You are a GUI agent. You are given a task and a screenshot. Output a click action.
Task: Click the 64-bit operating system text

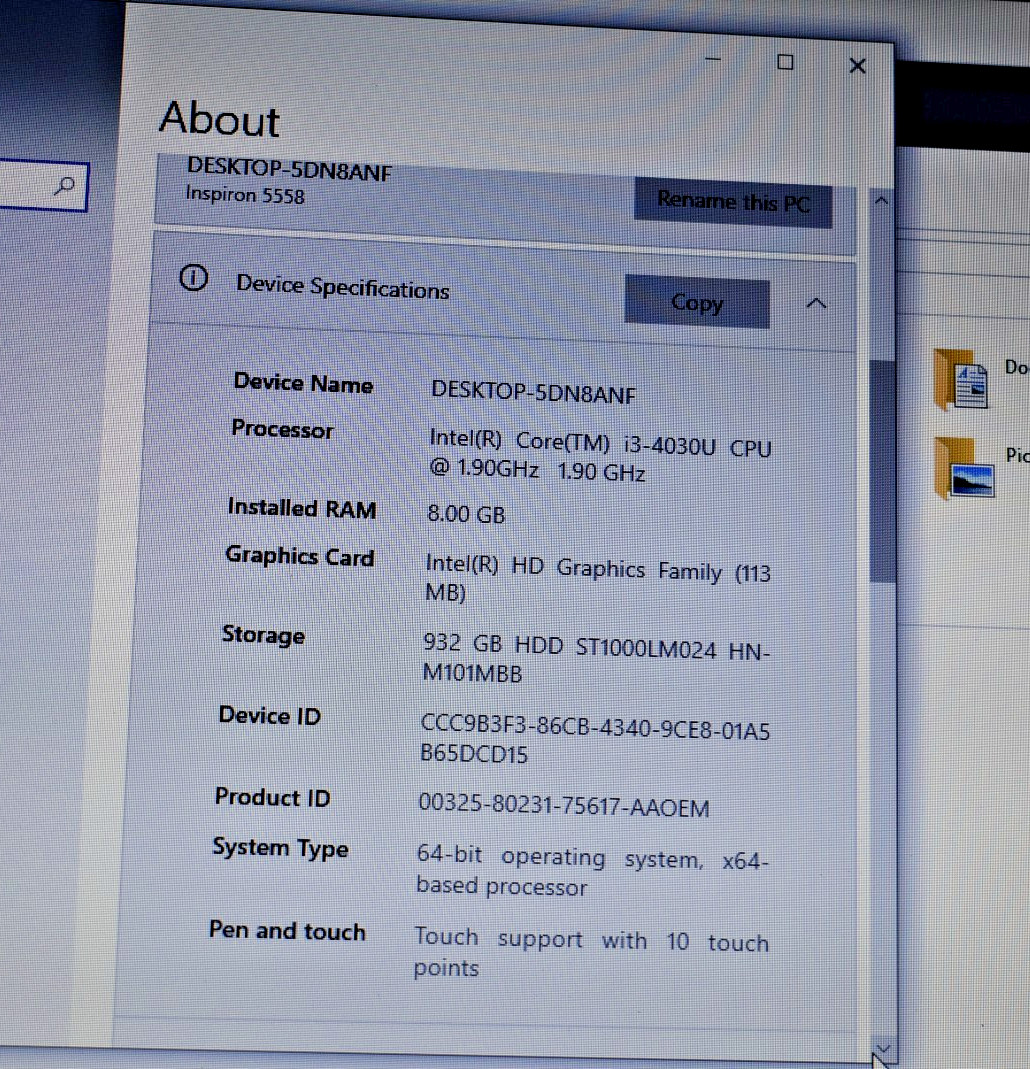(x=592, y=871)
